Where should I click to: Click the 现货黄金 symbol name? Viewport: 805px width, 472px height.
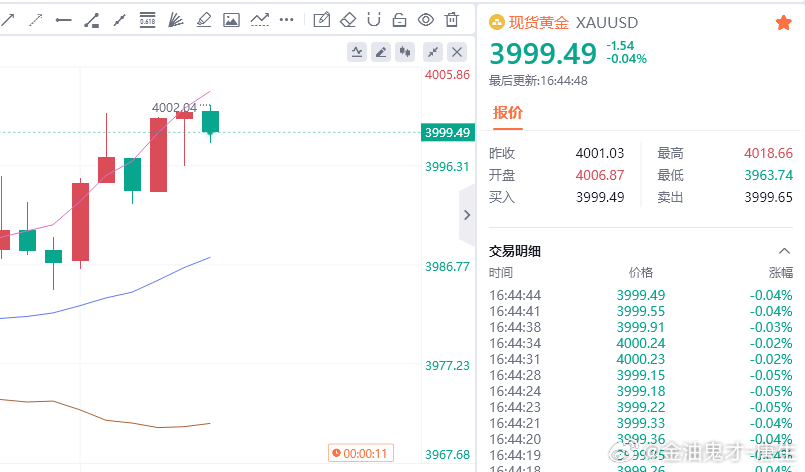click(539, 23)
